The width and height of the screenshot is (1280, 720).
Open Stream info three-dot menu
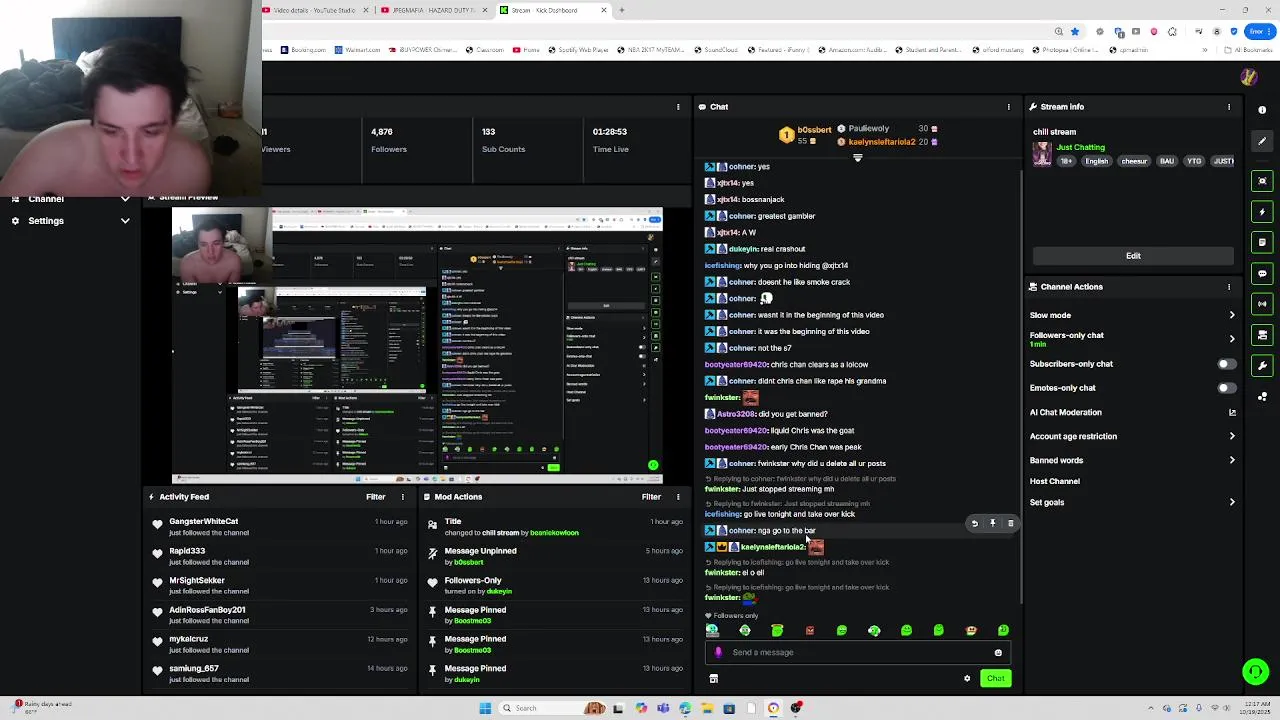pyautogui.click(x=1229, y=107)
